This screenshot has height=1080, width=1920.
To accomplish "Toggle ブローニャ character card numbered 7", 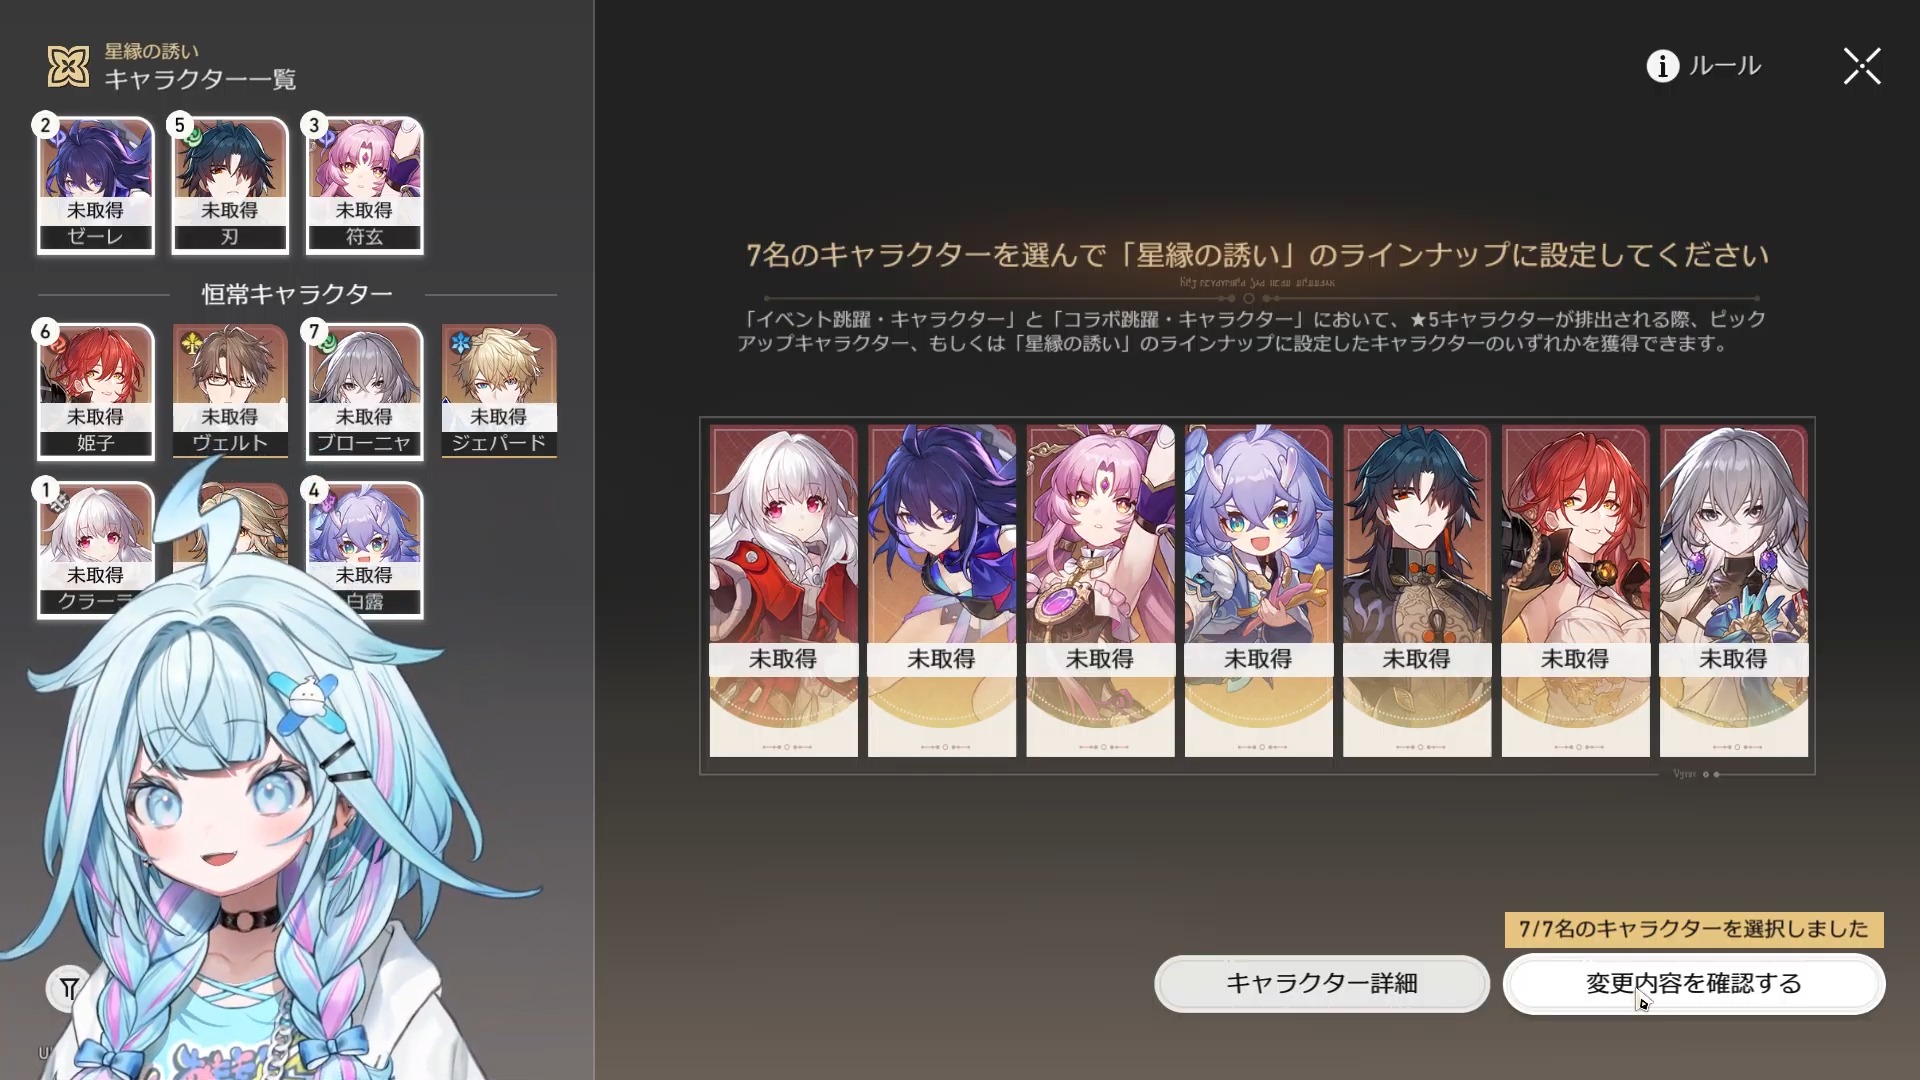I will (364, 391).
